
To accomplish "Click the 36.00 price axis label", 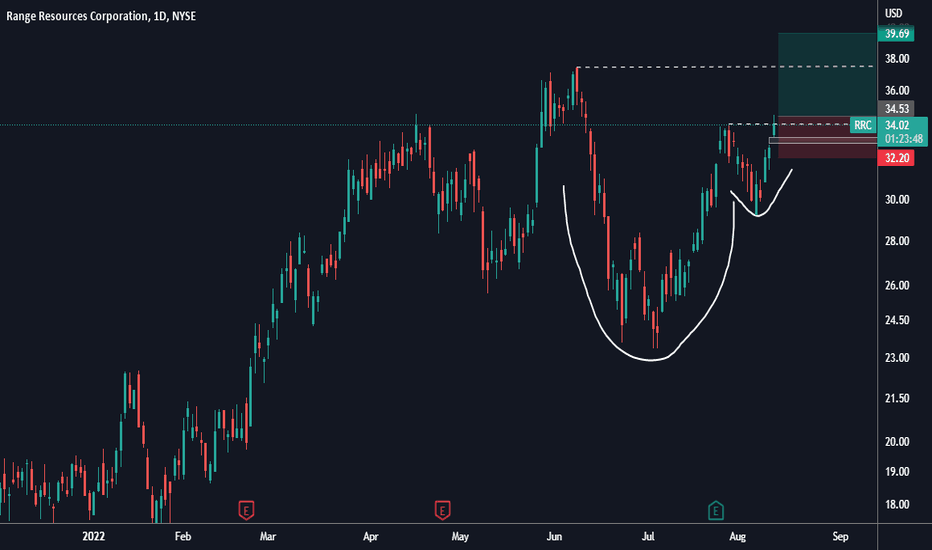I will tap(897, 90).
